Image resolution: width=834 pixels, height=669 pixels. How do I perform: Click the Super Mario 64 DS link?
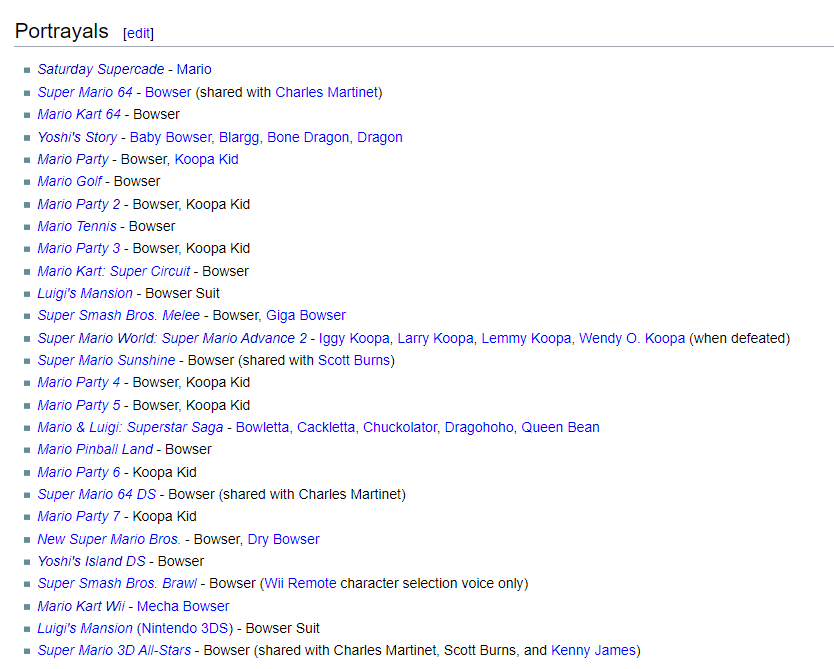point(97,495)
